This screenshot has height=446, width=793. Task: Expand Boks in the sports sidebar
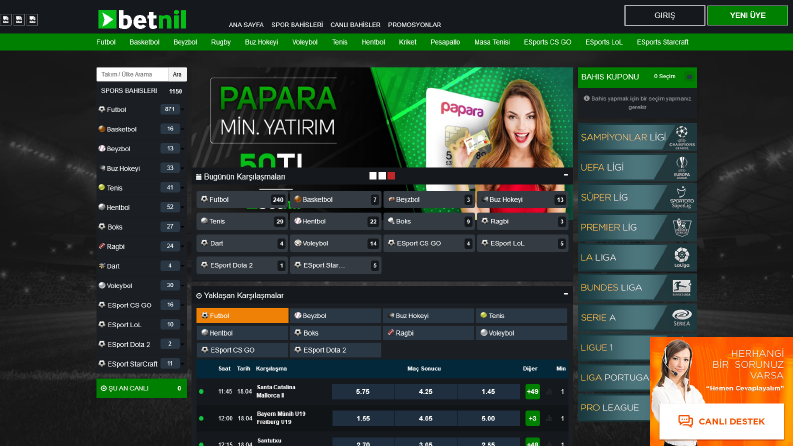(142, 227)
